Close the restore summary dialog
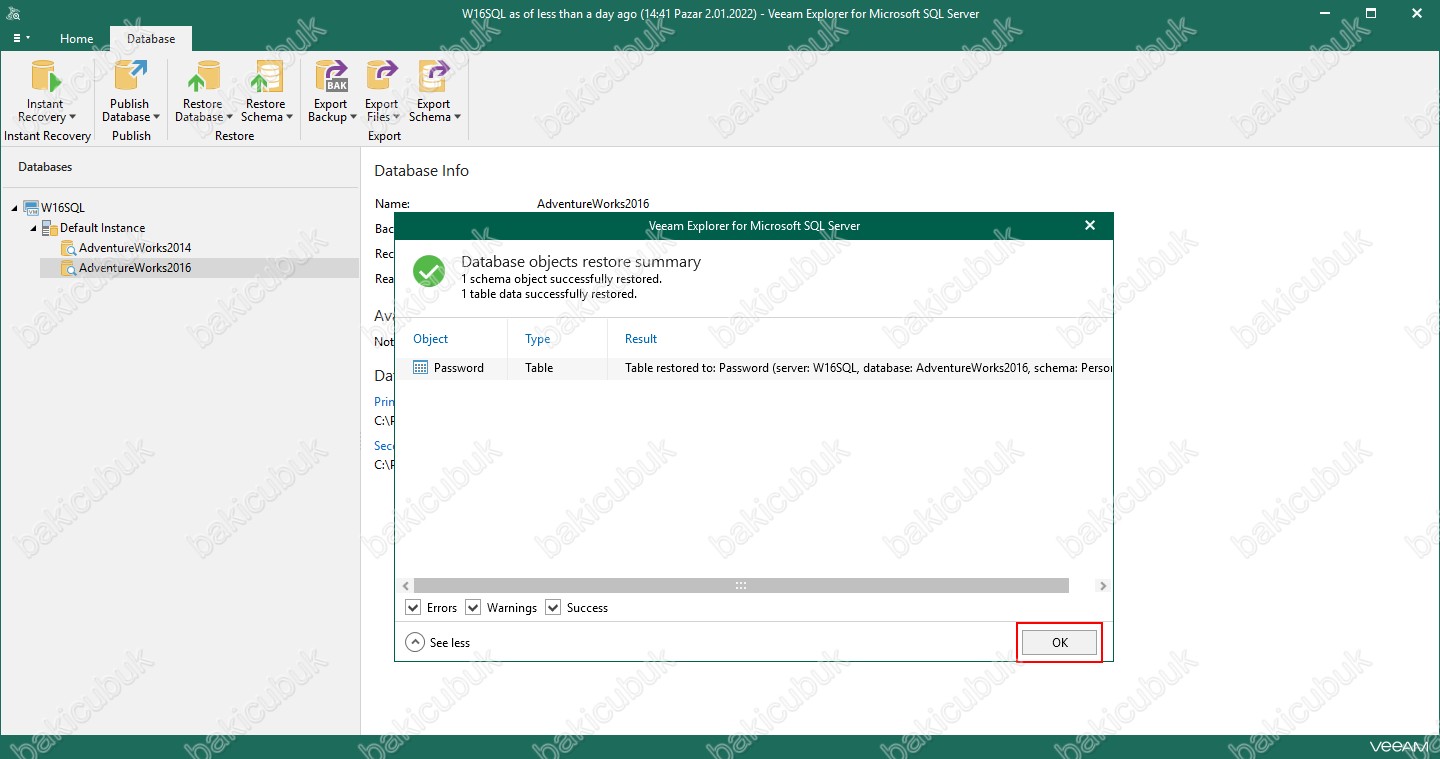 [x=1090, y=226]
